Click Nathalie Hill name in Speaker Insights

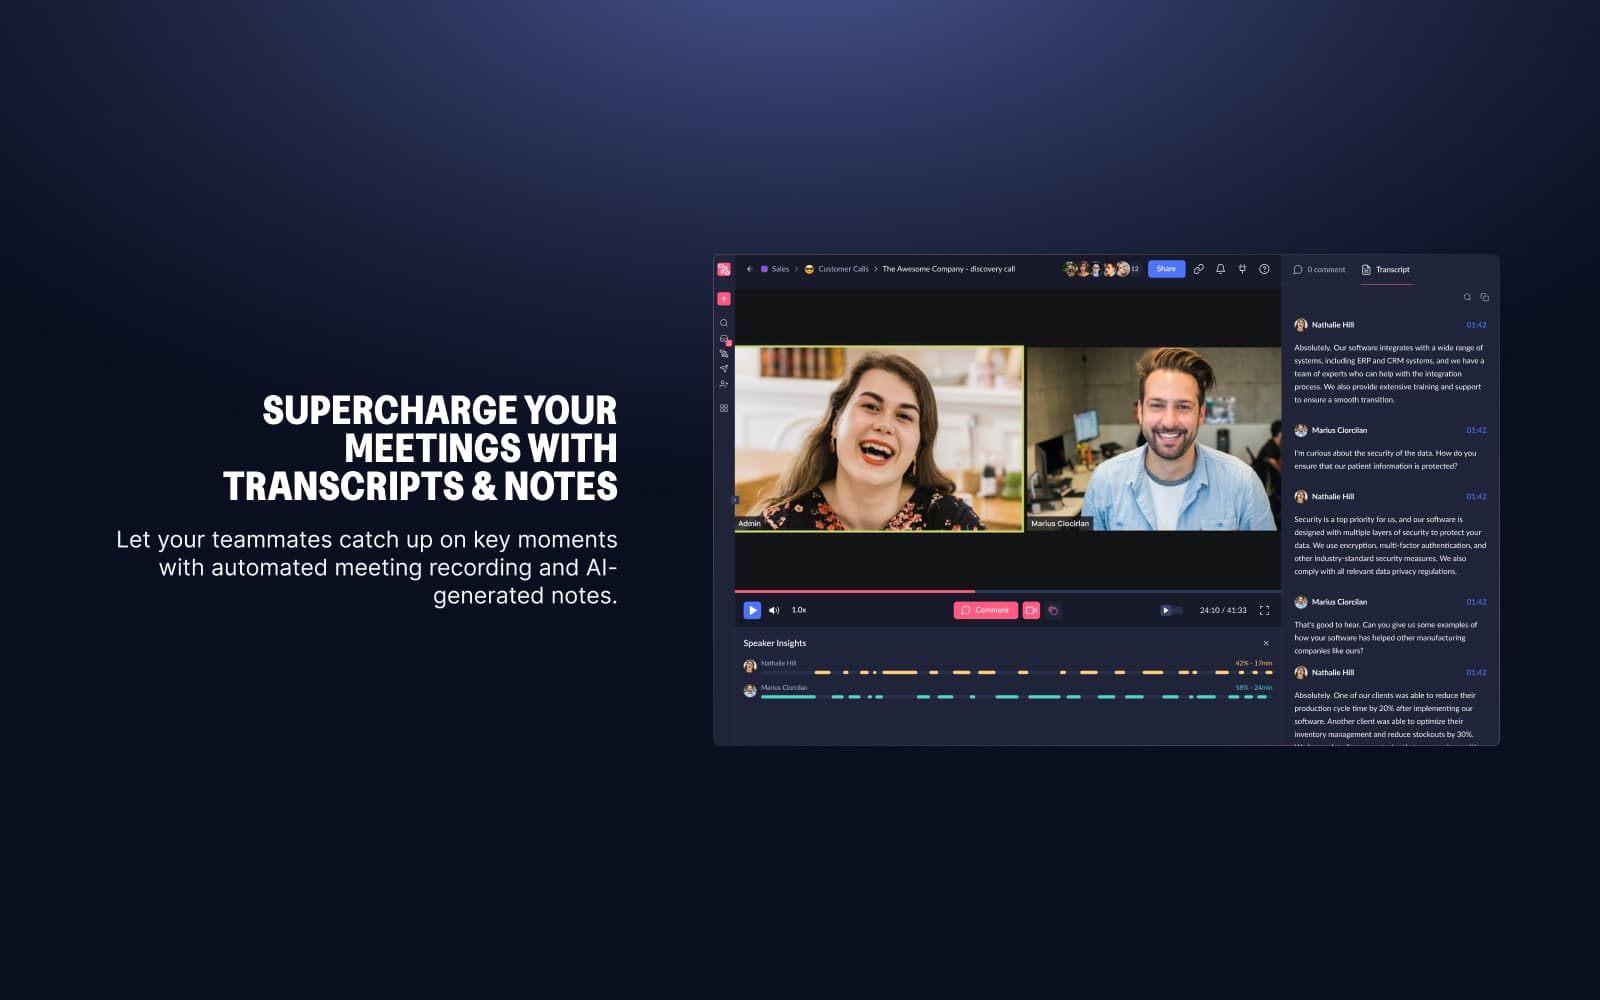tap(778, 663)
